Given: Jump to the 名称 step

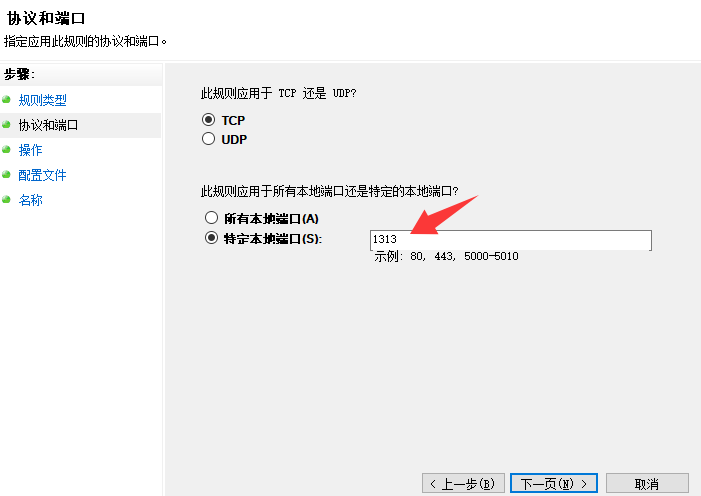Looking at the screenshot, I should tap(30, 200).
